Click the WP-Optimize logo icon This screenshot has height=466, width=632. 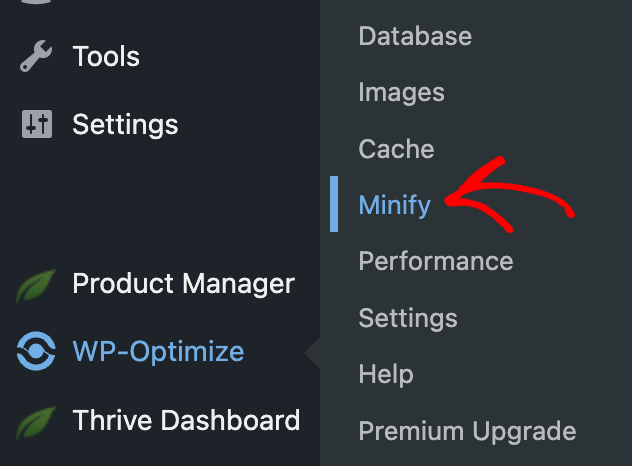coord(36,351)
